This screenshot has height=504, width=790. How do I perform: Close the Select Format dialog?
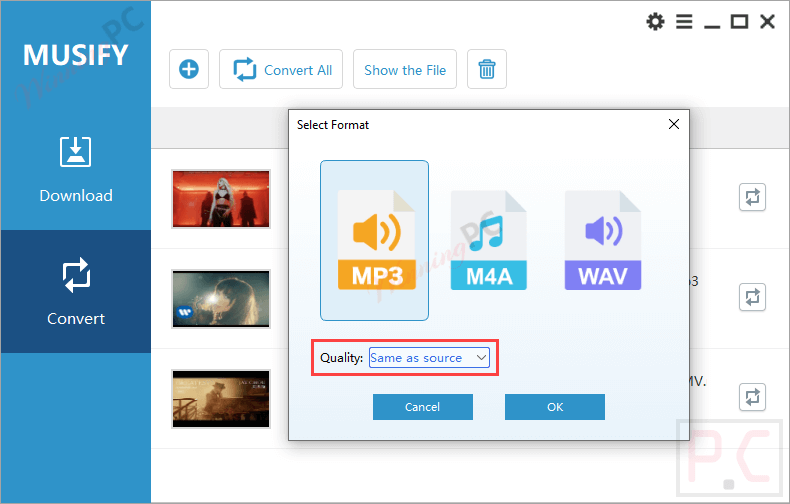tap(674, 124)
